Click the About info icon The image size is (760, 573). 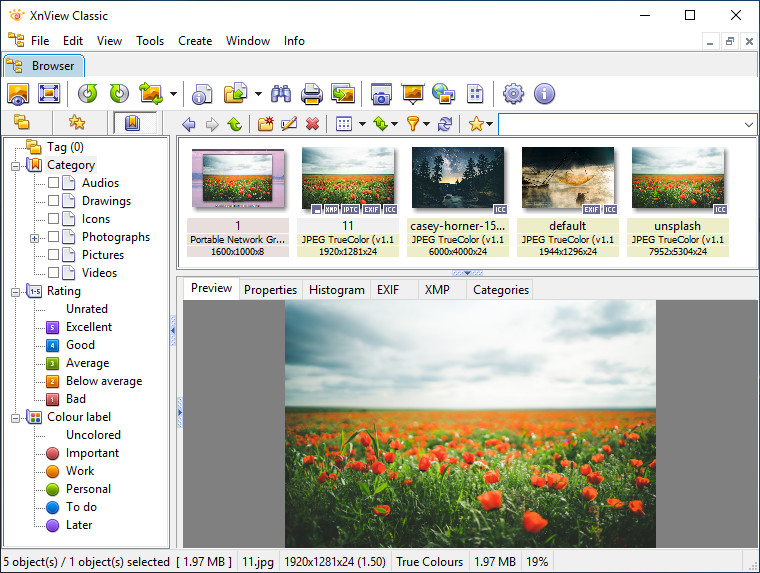coord(544,94)
